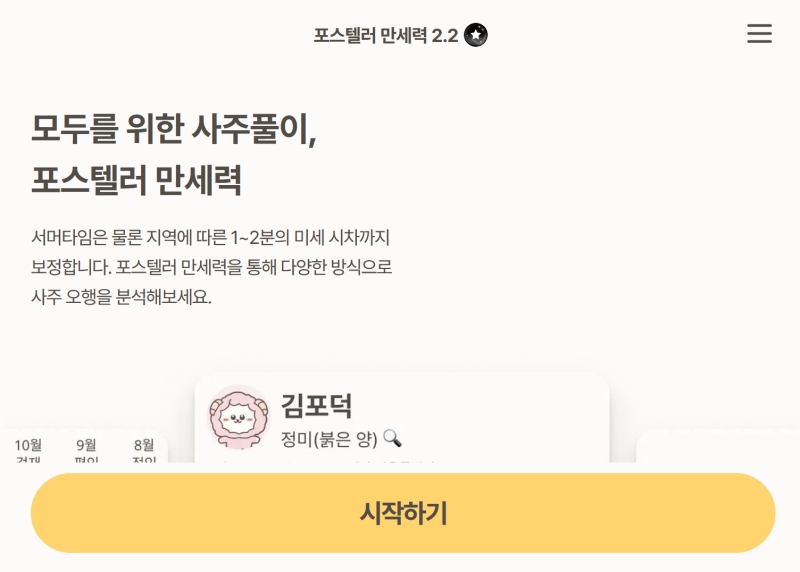Click the large heading line 포스텔러 만세력
Image resolution: width=800 pixels, height=572 pixels.
(136, 180)
